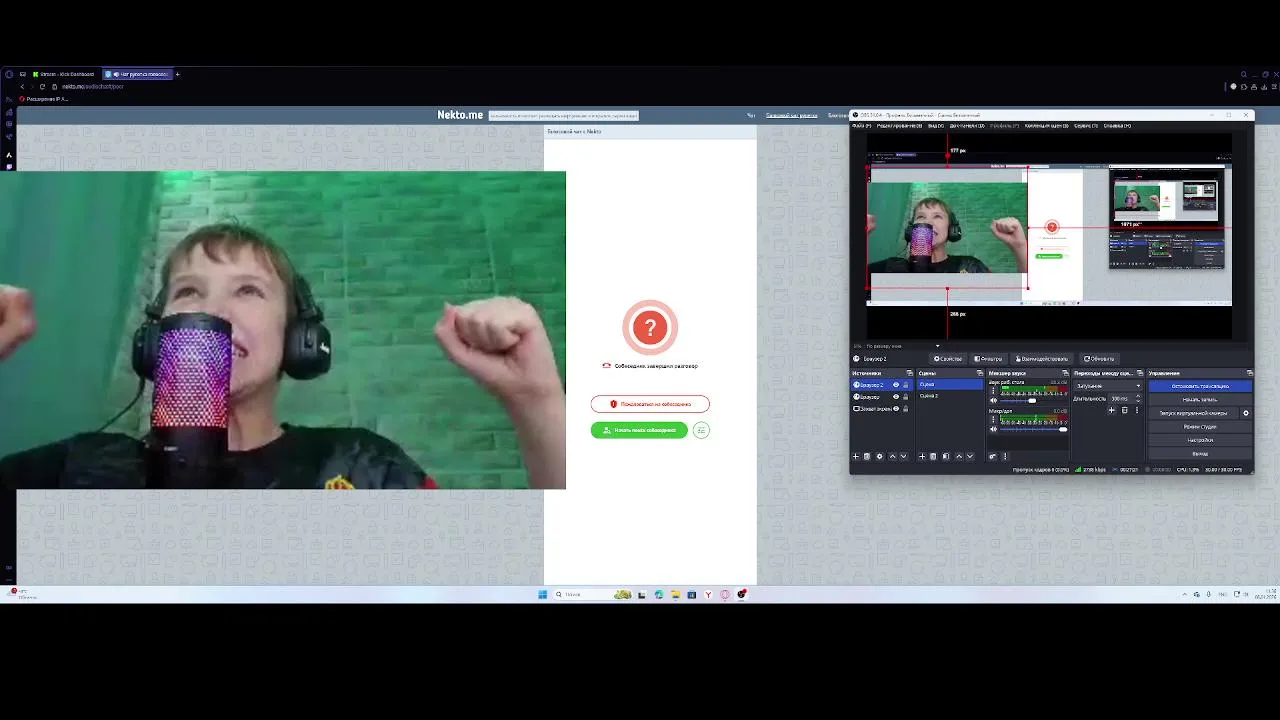
Task: Open desktop audio channel options menu
Action: [x=993, y=390]
